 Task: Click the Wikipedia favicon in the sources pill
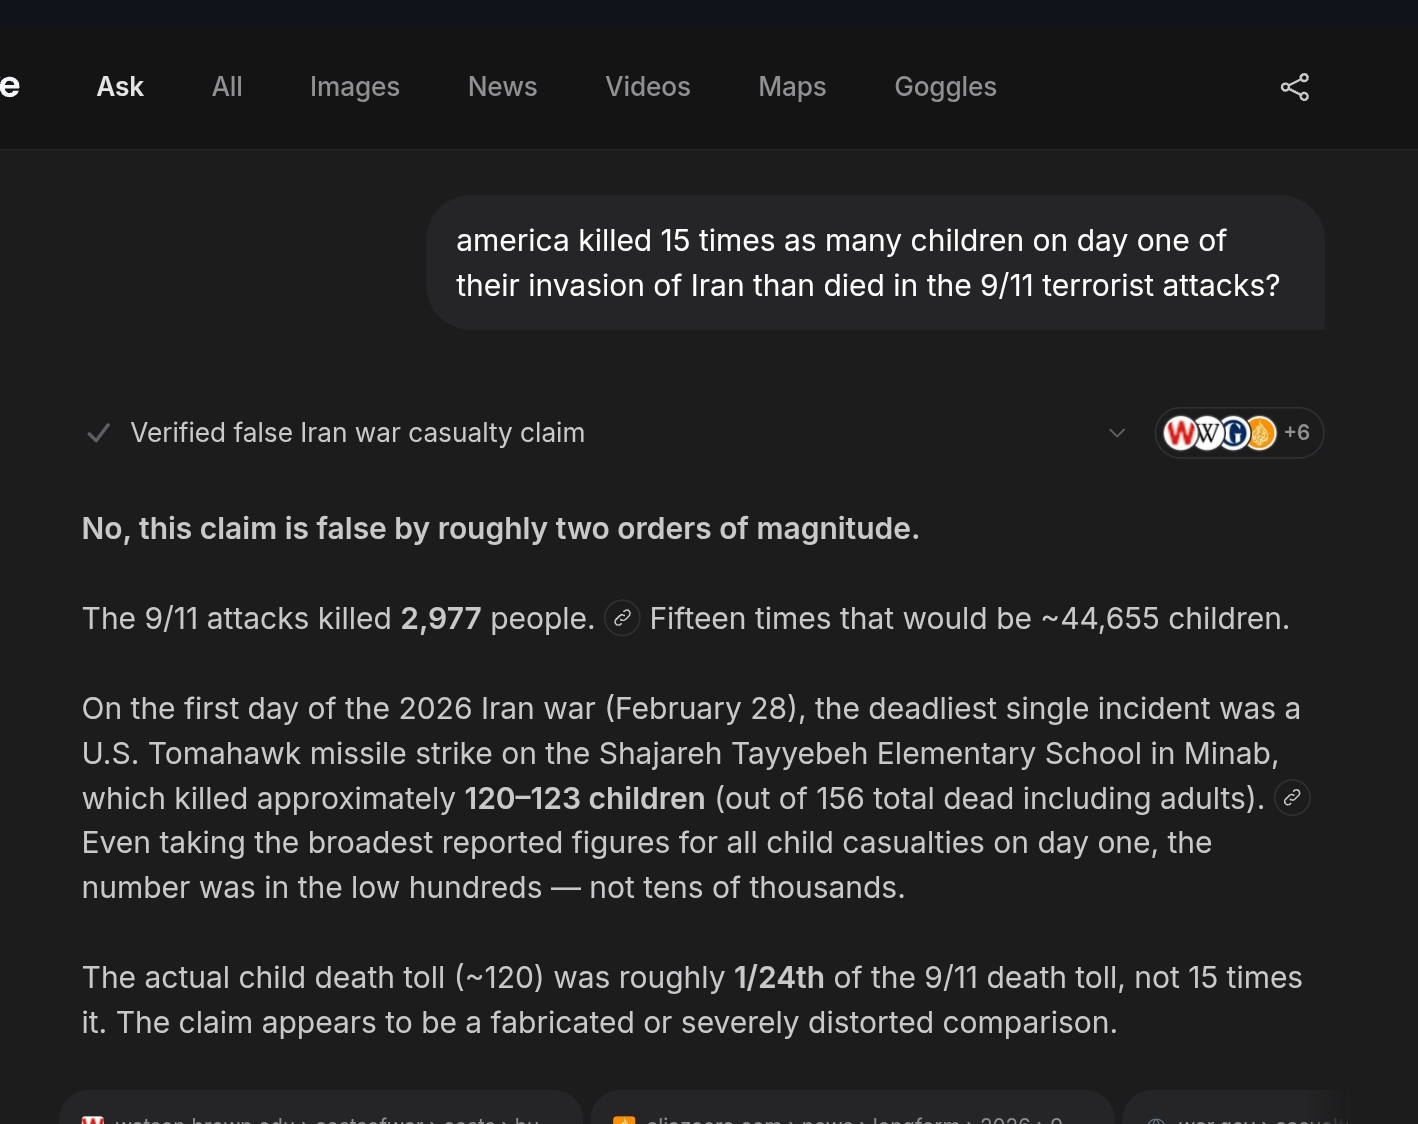(1208, 433)
